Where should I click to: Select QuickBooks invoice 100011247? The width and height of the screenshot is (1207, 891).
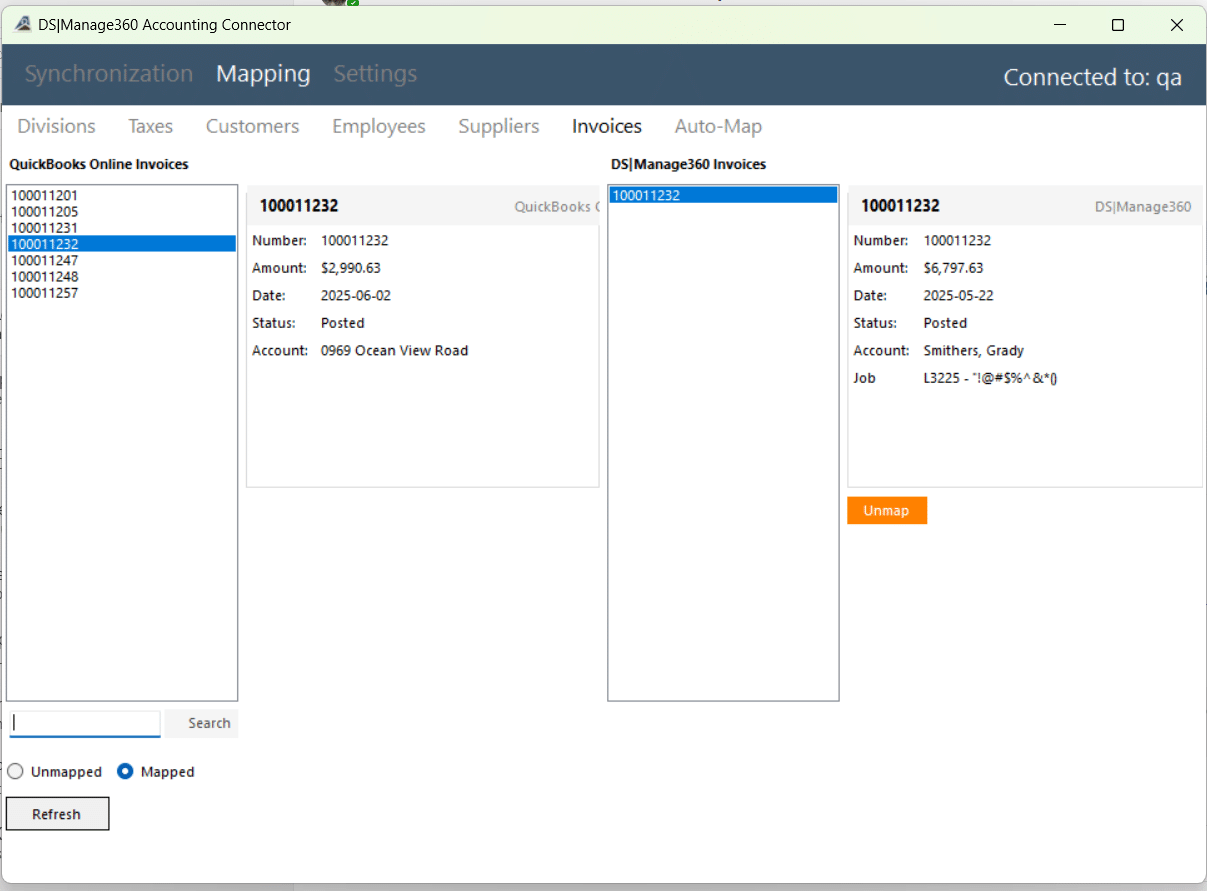45,260
